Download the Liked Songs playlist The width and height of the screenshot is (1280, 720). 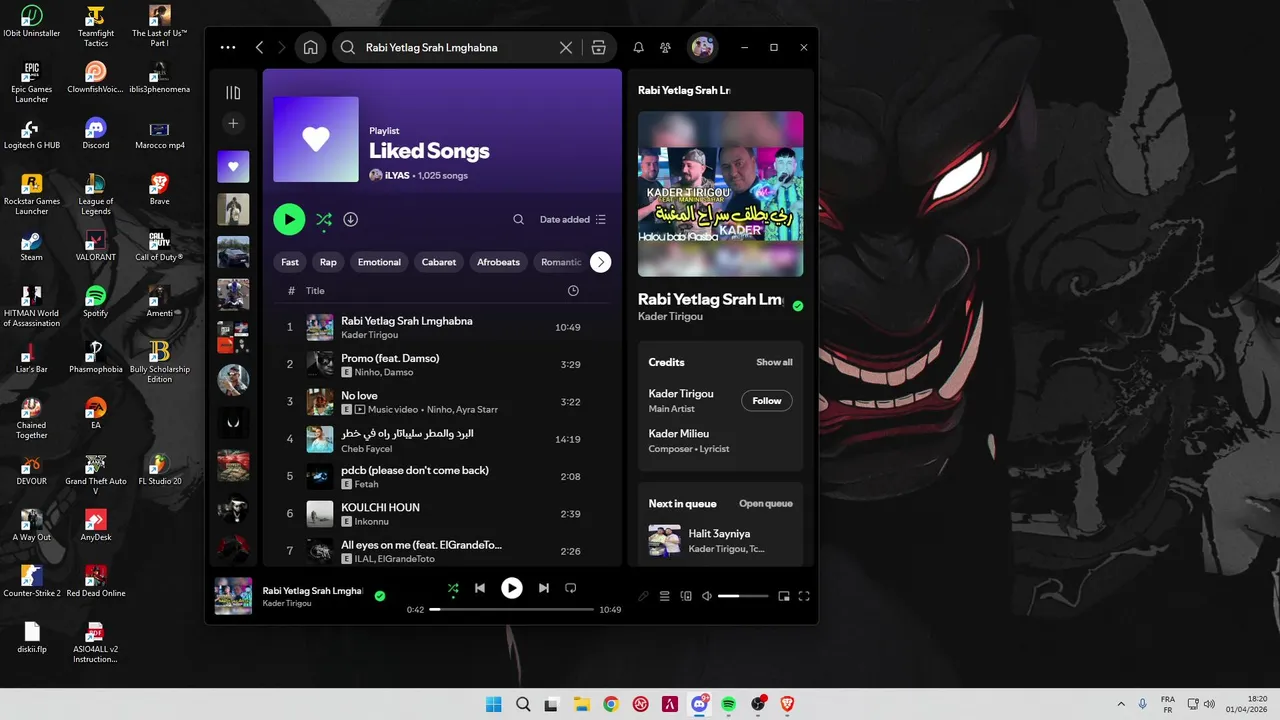click(x=351, y=219)
